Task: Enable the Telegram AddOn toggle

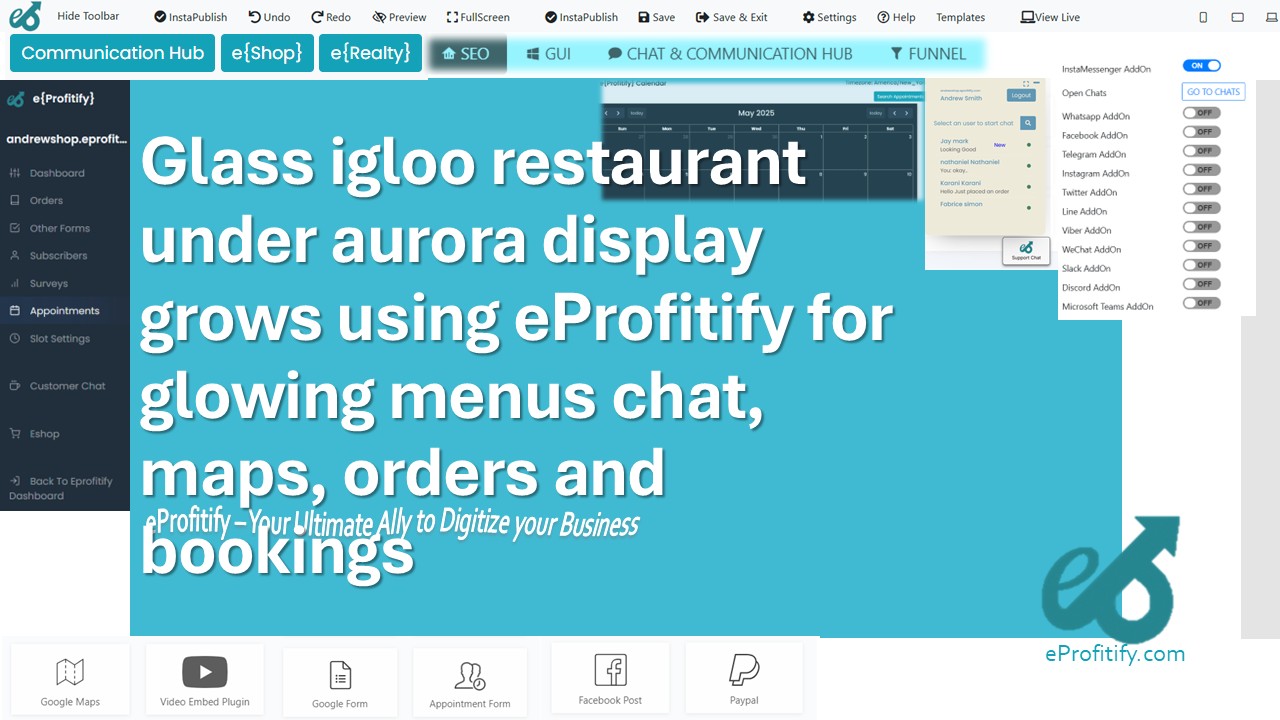Action: pos(1201,151)
